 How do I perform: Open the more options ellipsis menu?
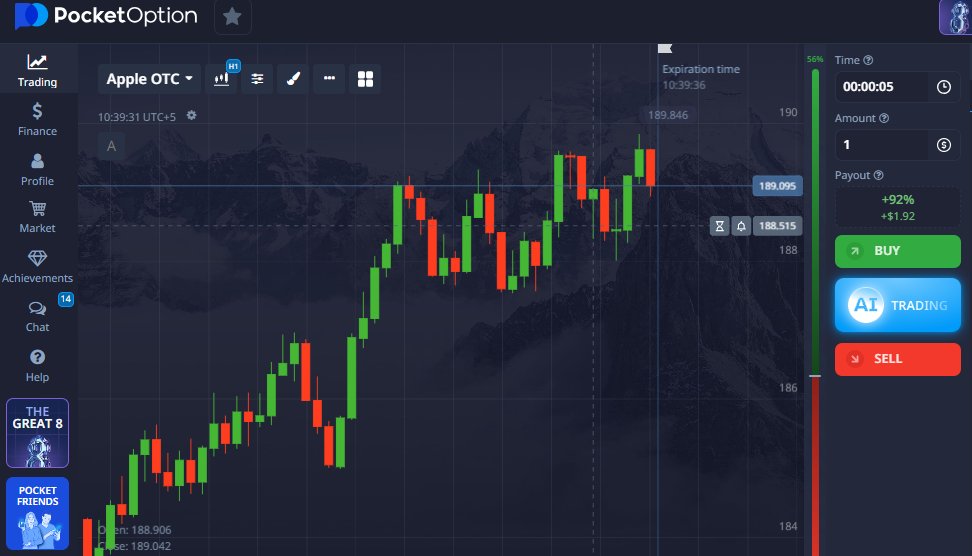pos(329,79)
